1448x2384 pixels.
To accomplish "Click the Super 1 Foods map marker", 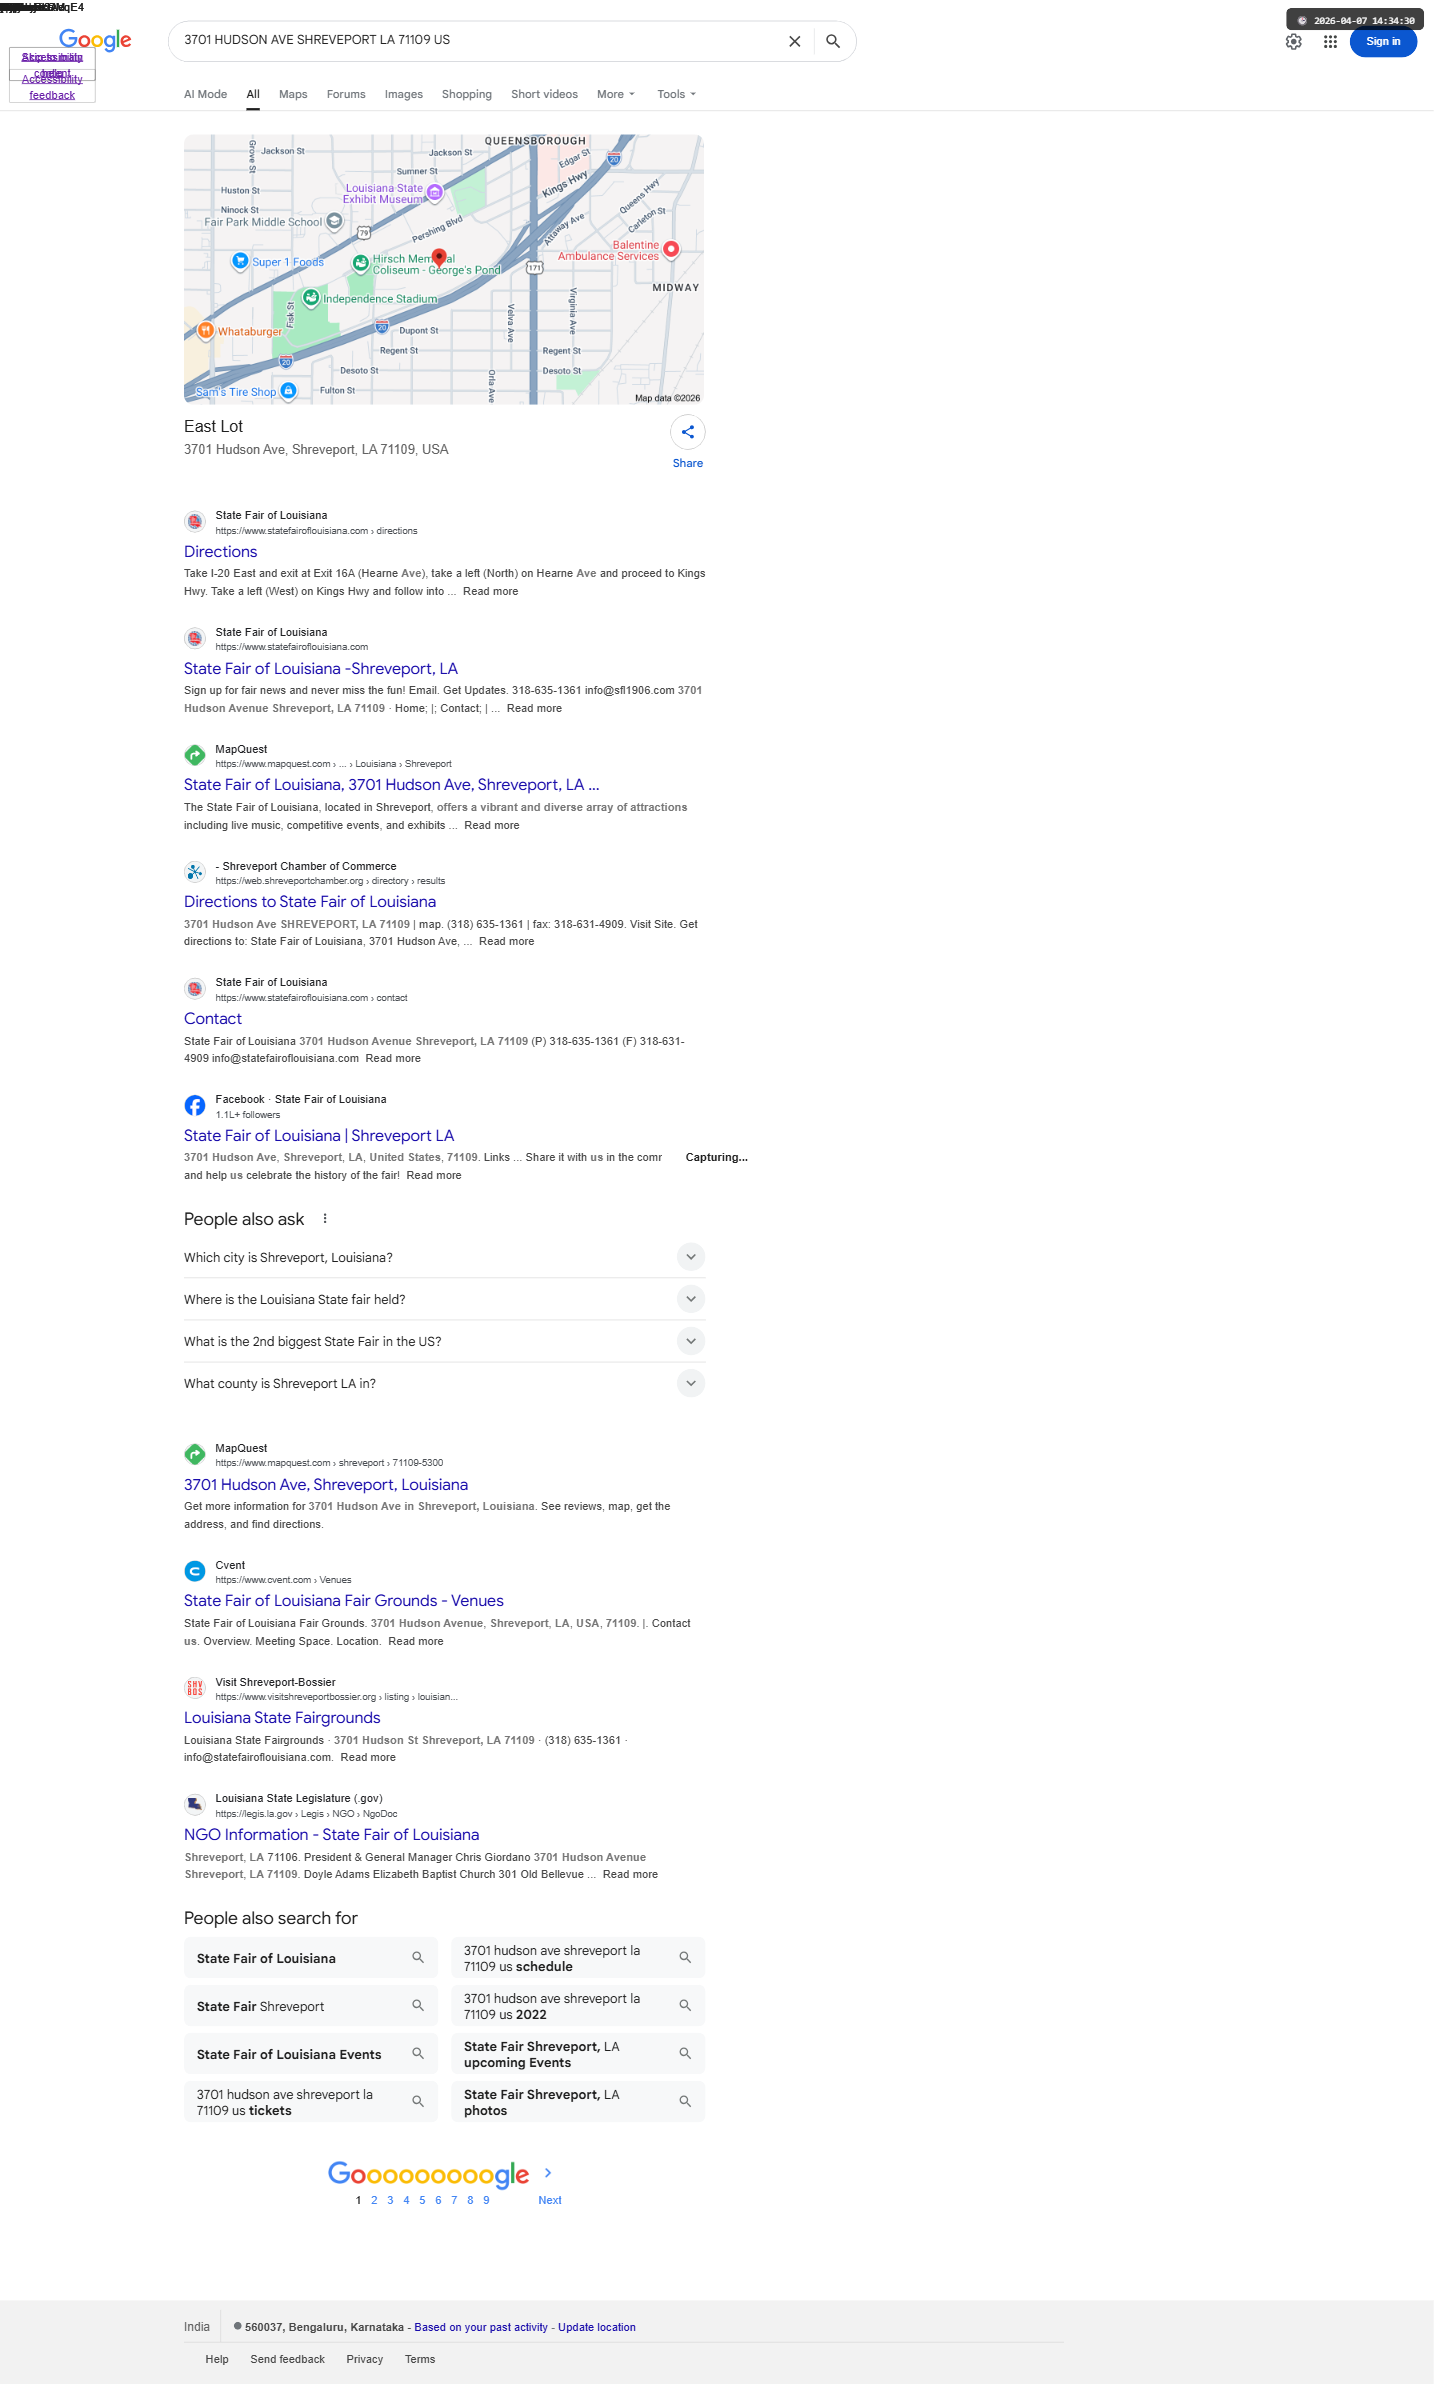I will (240, 261).
